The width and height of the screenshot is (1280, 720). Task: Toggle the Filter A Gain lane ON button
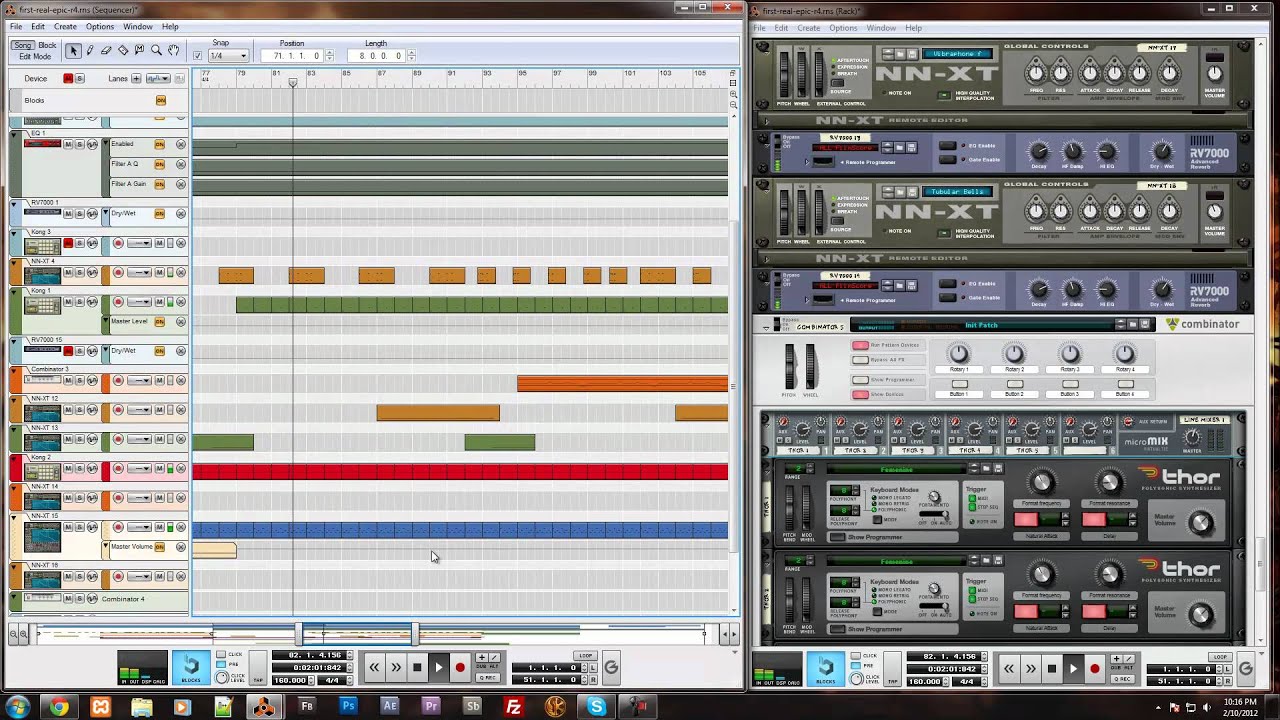(x=159, y=184)
